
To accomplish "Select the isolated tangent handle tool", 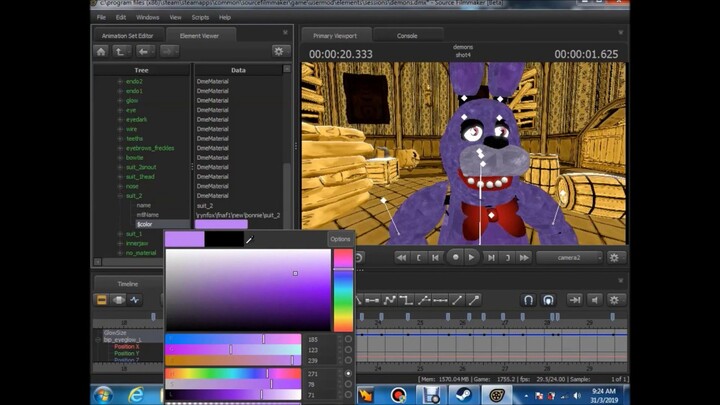I will pyautogui.click(x=473, y=300).
